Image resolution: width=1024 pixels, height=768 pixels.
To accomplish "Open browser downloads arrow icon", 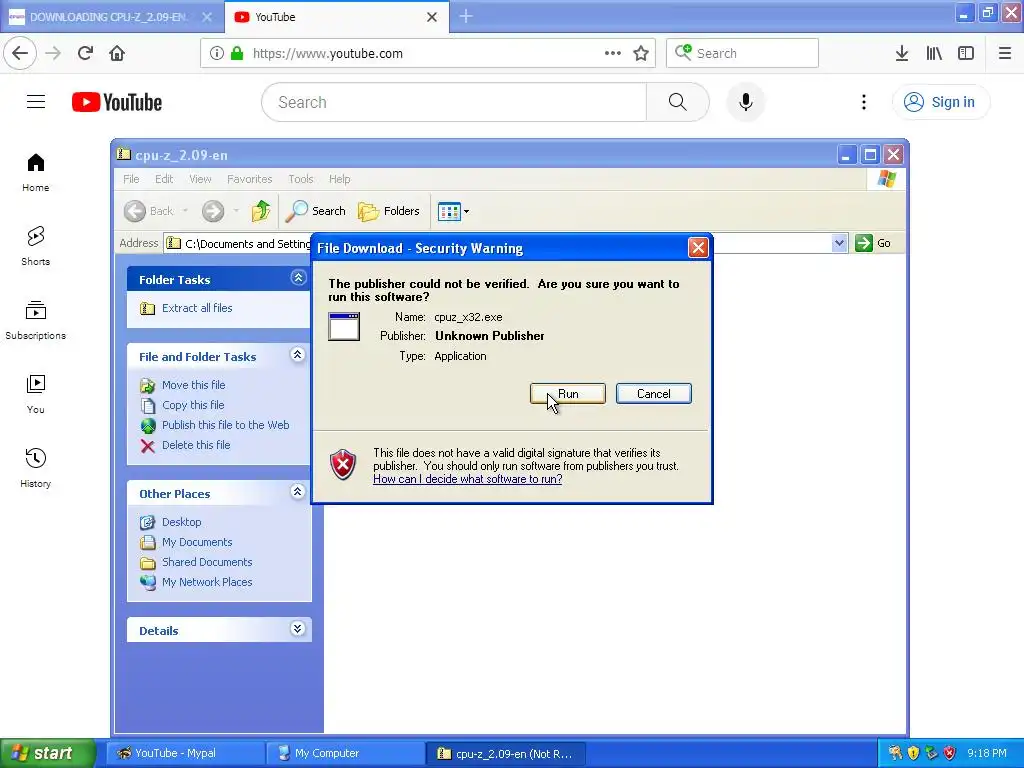I will (x=902, y=54).
